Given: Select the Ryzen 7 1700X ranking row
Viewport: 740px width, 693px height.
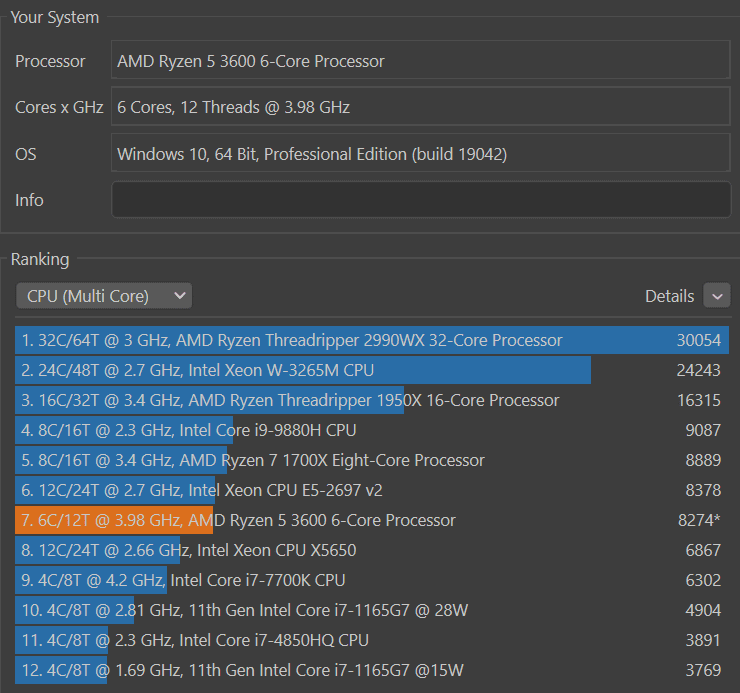Looking at the screenshot, I should tap(372, 460).
